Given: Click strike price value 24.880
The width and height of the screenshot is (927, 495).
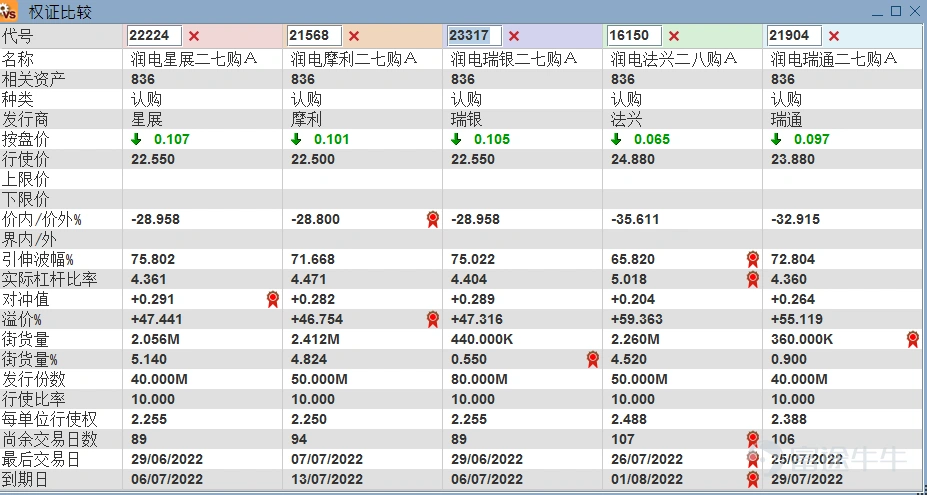Looking at the screenshot, I should [633, 160].
